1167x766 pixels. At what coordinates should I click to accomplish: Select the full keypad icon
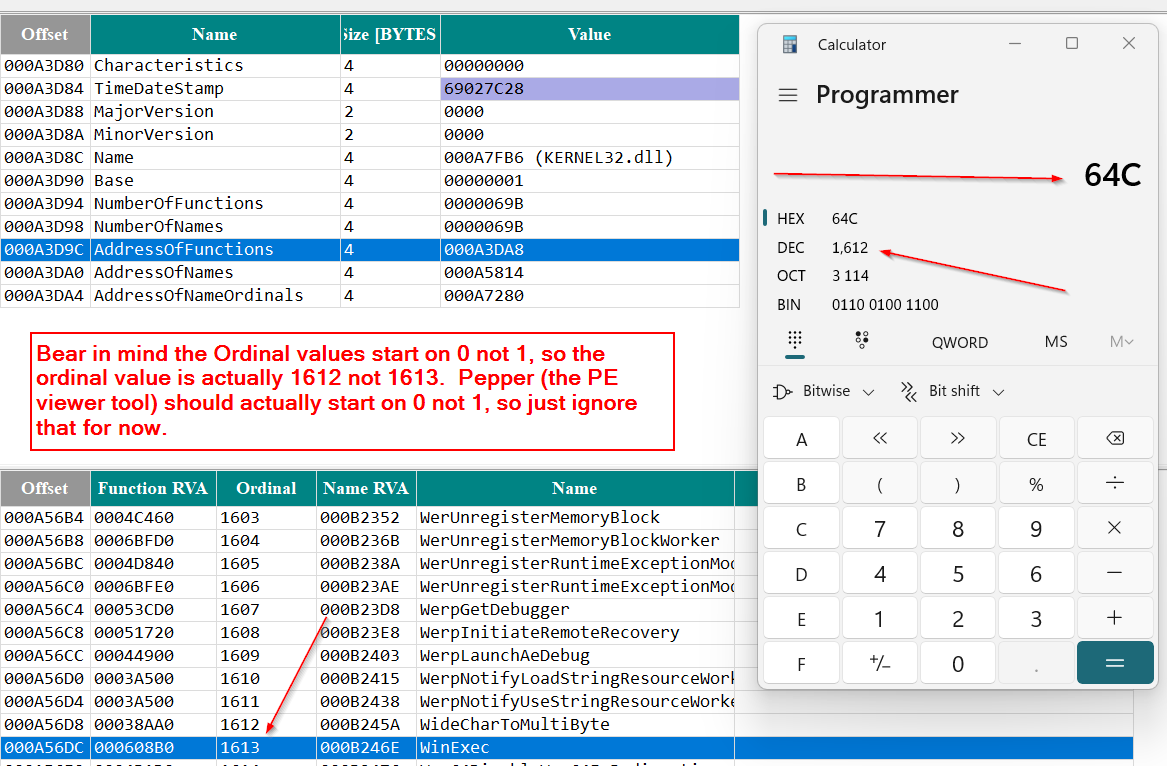[796, 341]
